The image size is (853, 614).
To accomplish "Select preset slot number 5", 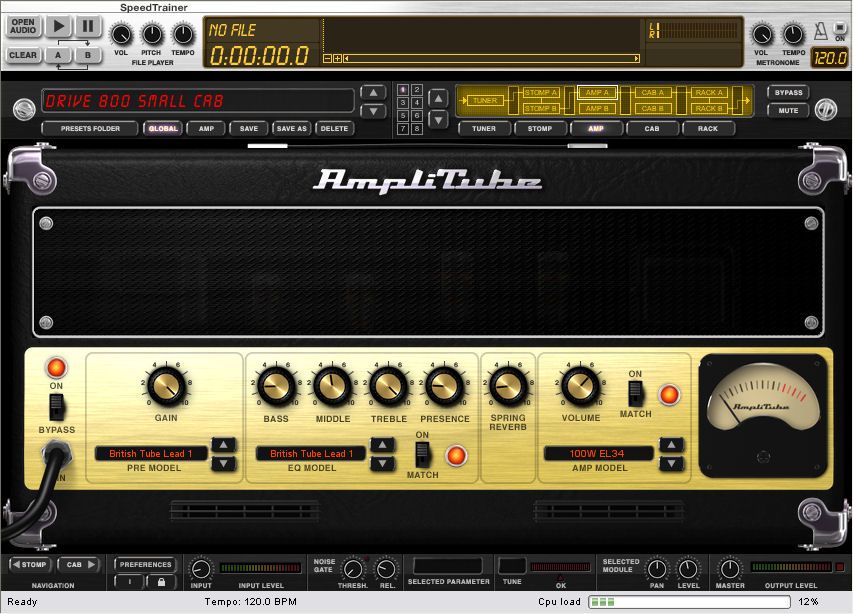I will (403, 115).
